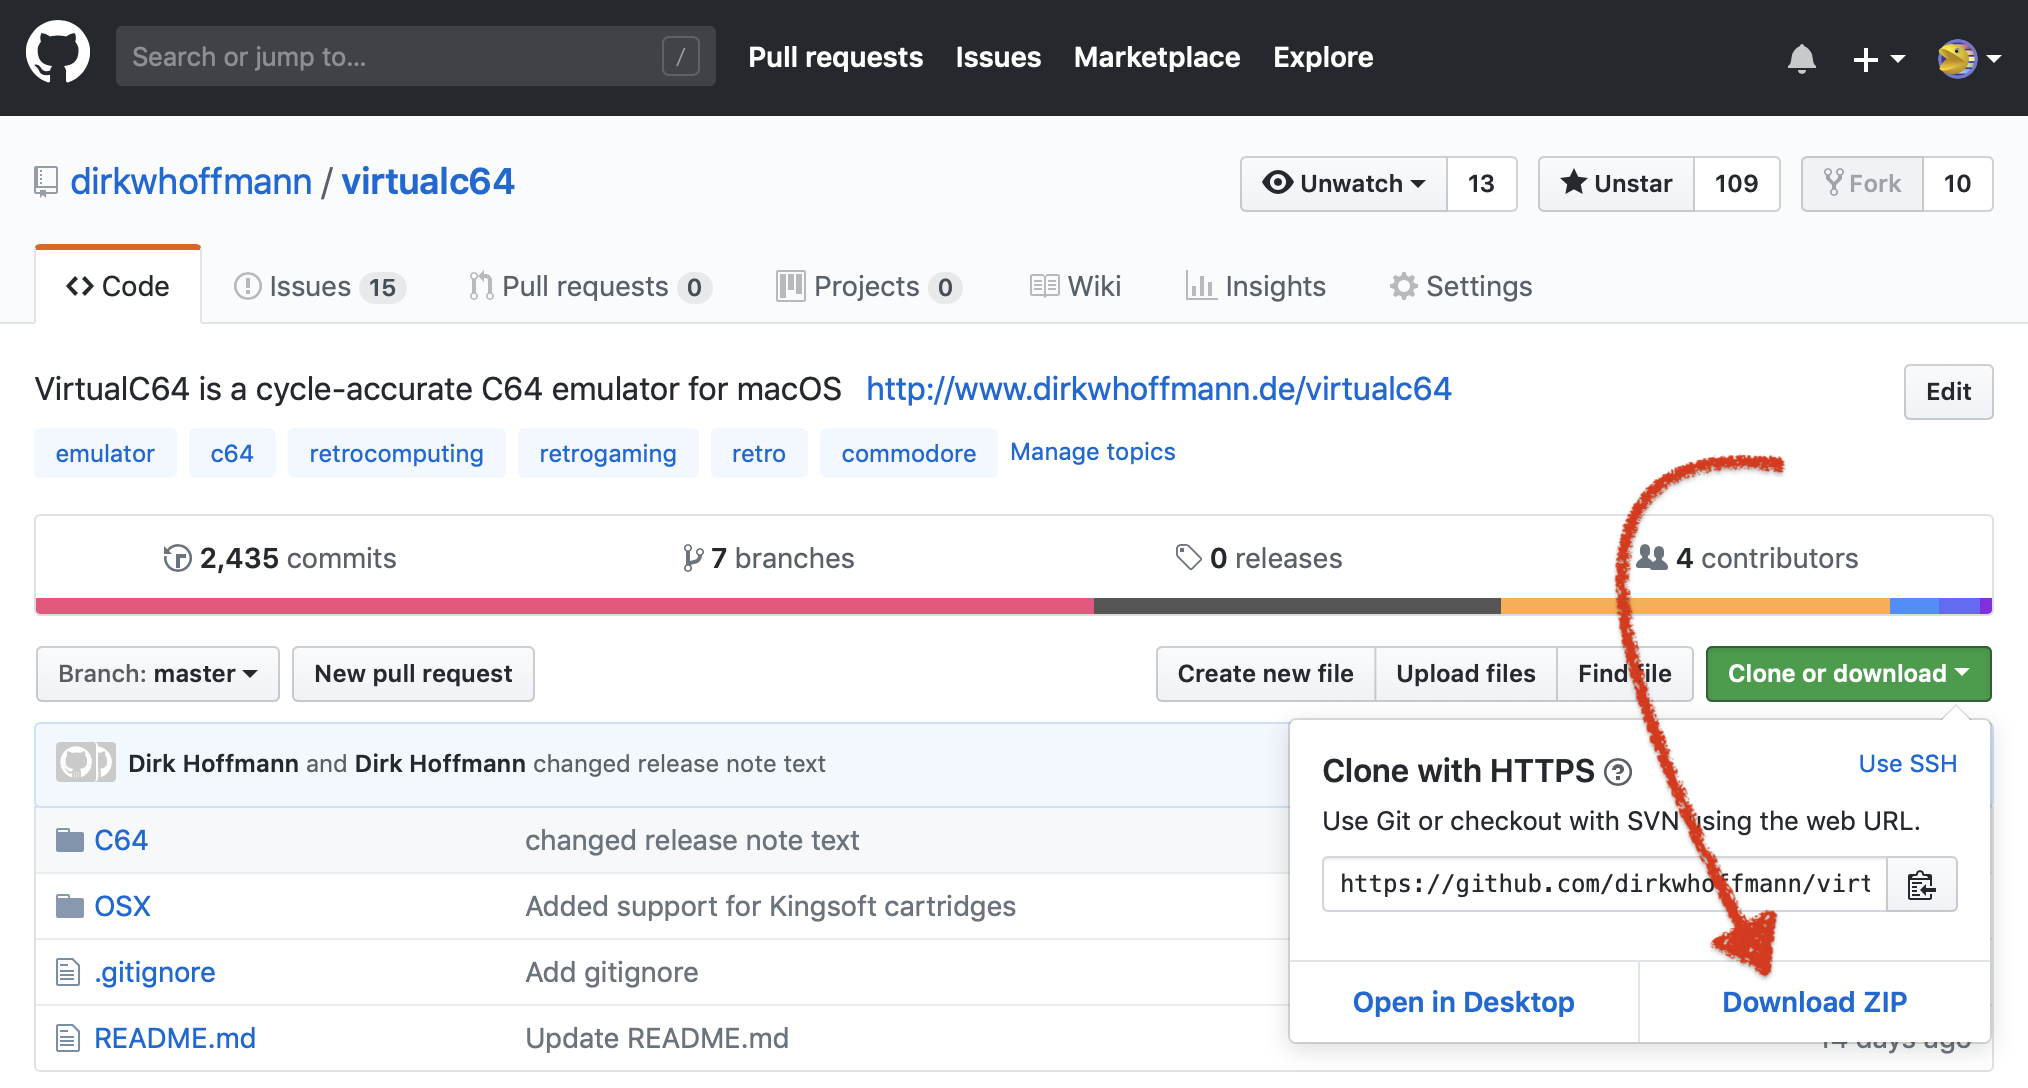
Task: Open the commit author avatar
Action: 85,763
